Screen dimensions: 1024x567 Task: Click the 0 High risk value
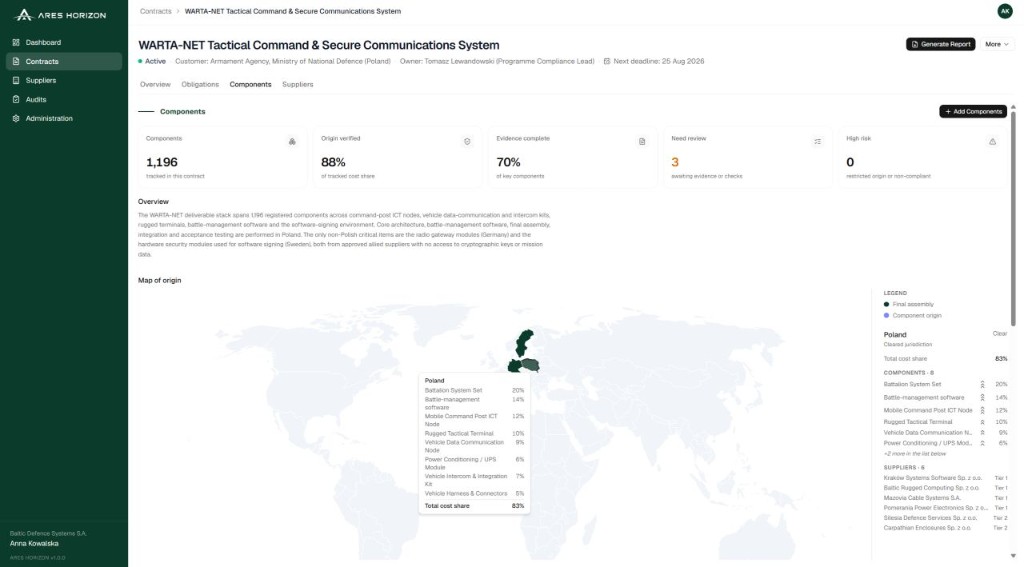850,162
